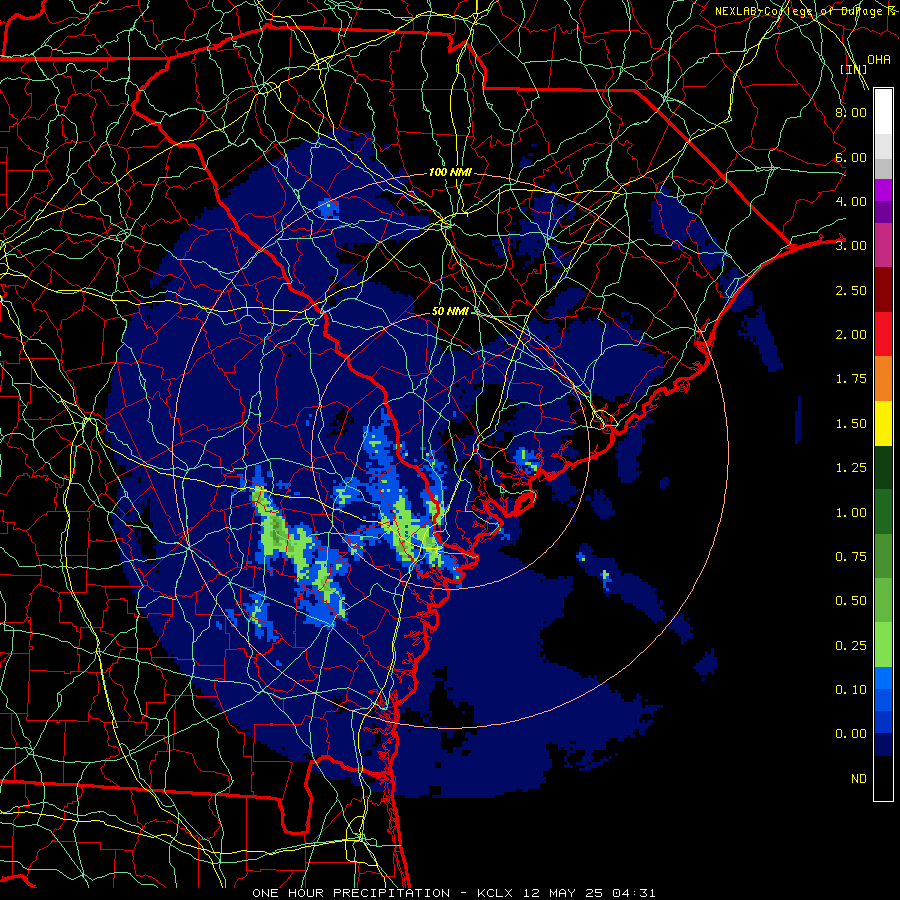The height and width of the screenshot is (900, 900).
Task: Click the orange legend color swatch
Action: coord(883,379)
